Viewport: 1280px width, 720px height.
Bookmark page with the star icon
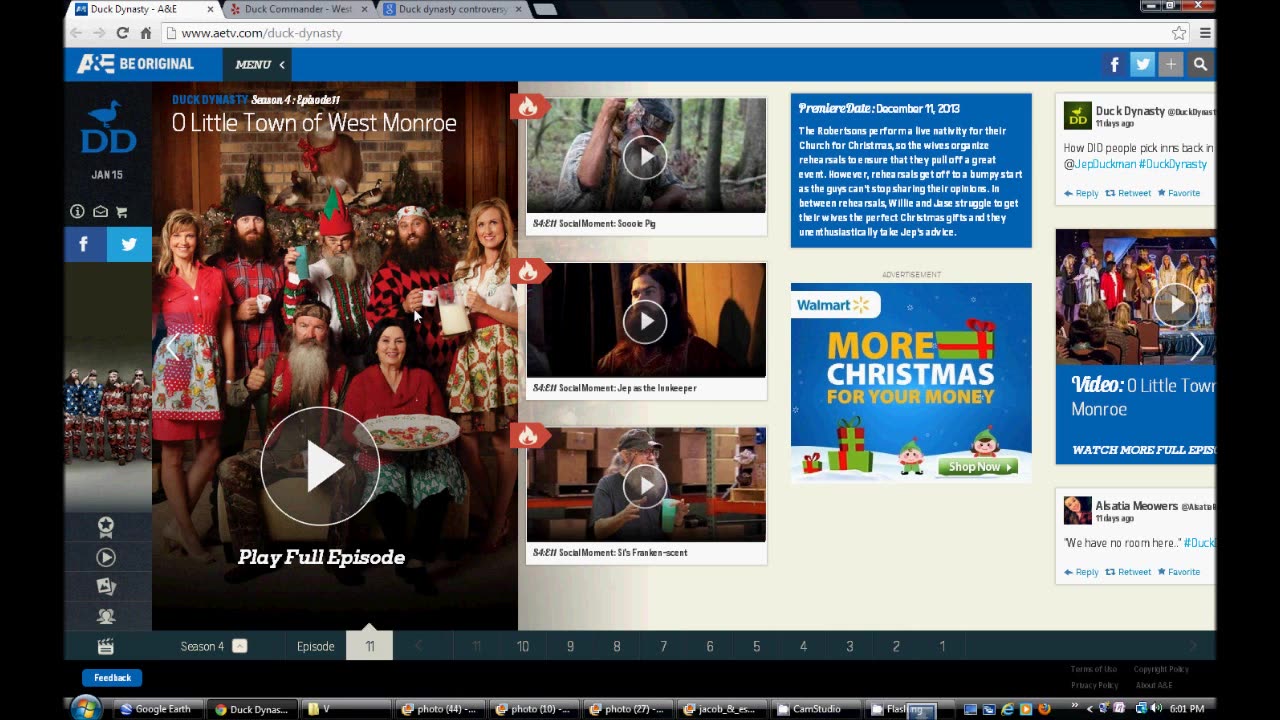(1179, 33)
